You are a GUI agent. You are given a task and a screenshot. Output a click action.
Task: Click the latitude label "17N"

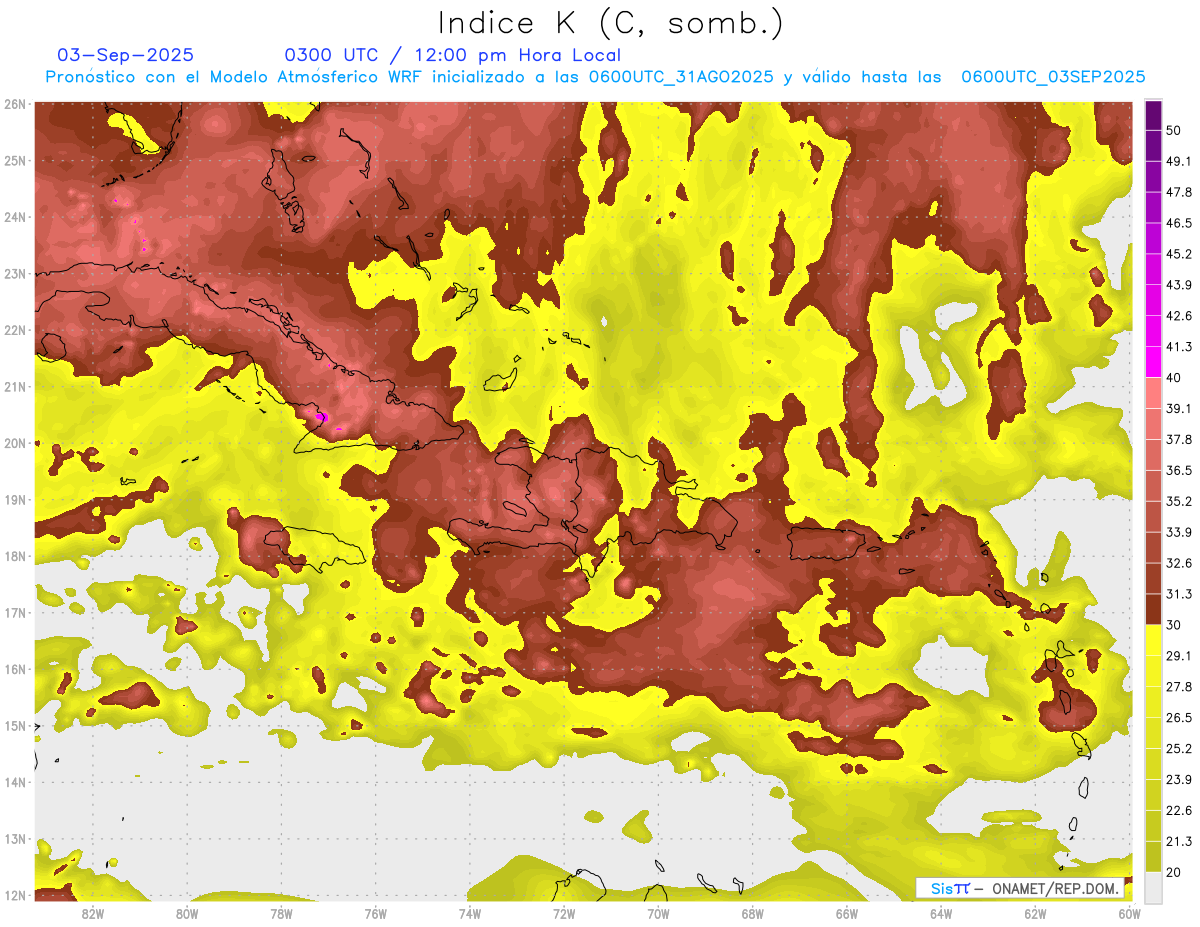[x=14, y=613]
